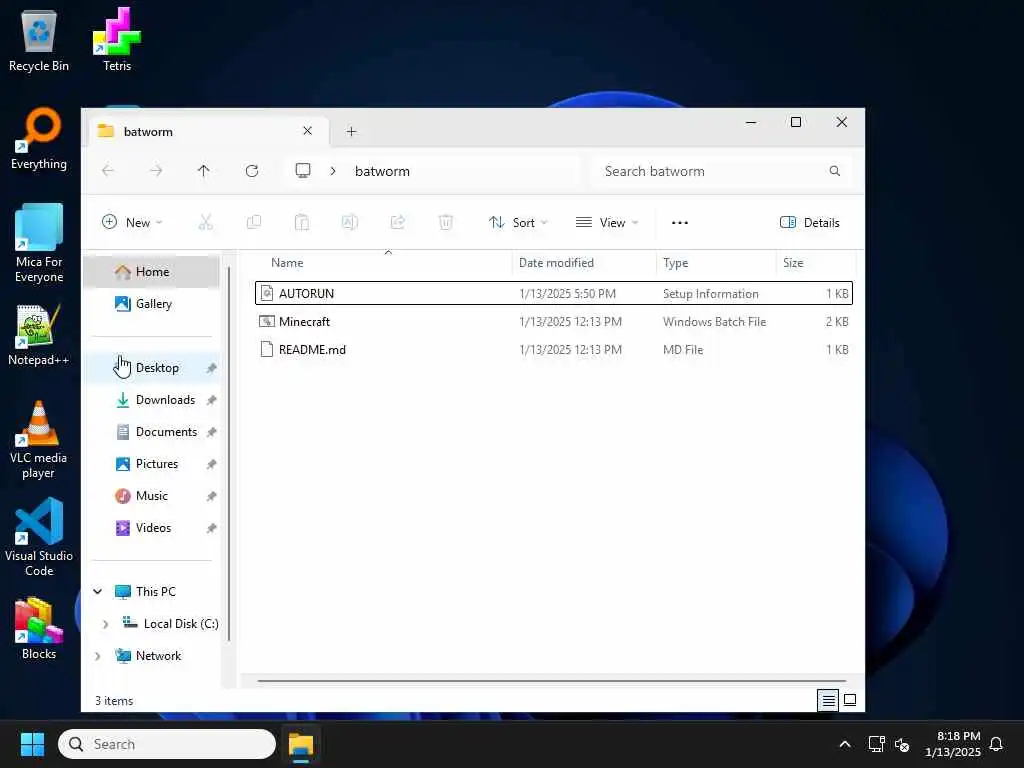1024x768 pixels.
Task: Click the Cut scissors icon in toolbar
Action: [x=205, y=223]
